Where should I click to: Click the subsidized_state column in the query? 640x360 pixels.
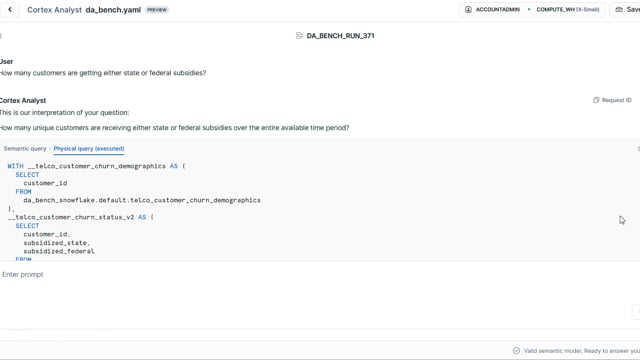point(56,243)
